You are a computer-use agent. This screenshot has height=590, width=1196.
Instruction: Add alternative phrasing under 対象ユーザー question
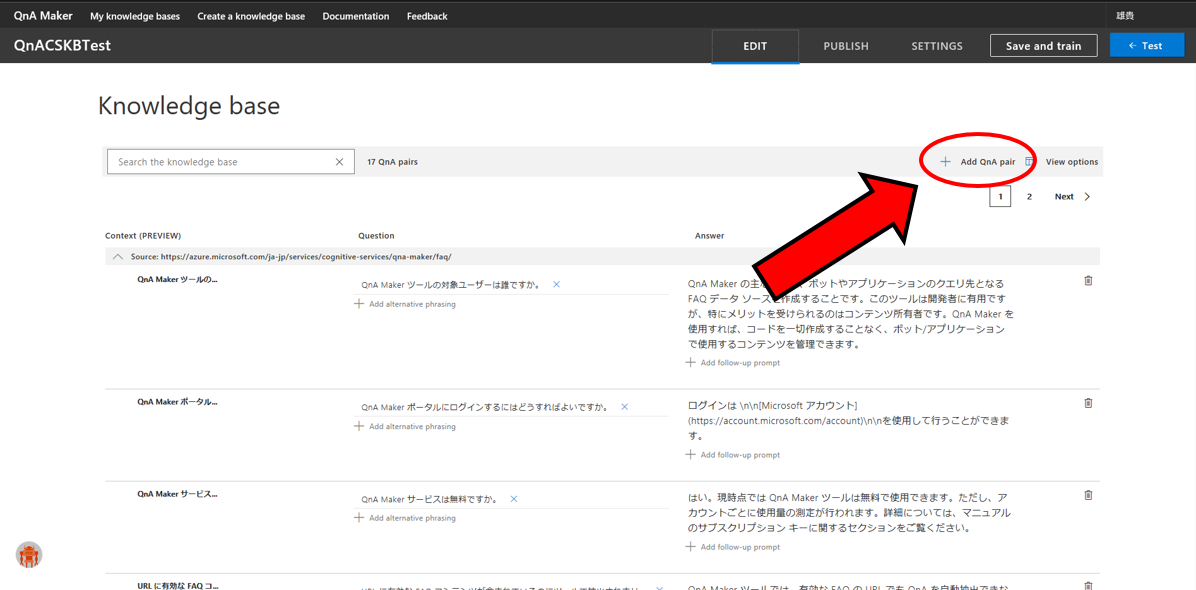point(405,304)
